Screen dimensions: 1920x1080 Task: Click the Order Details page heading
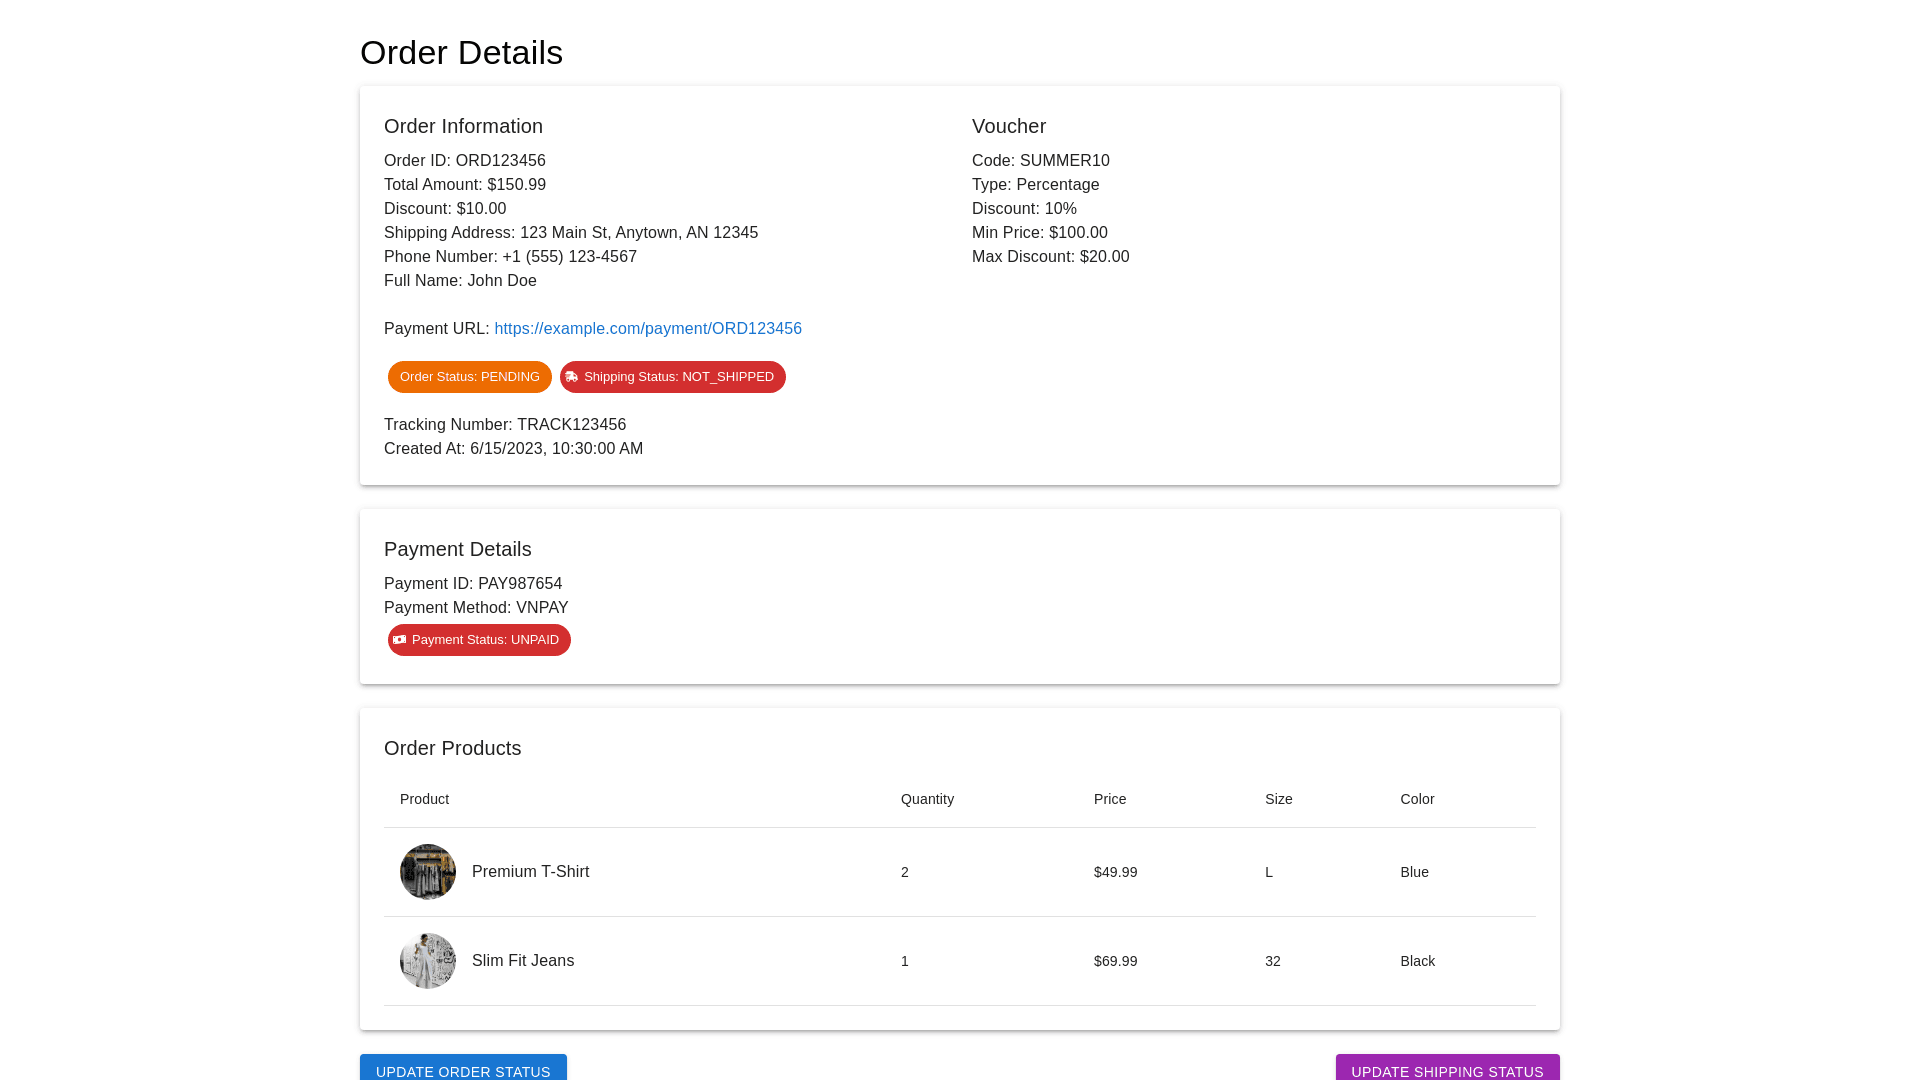(x=461, y=53)
